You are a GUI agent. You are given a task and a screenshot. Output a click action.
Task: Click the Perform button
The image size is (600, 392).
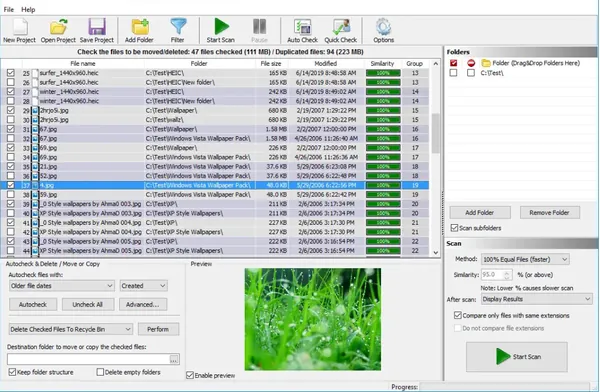(158, 329)
